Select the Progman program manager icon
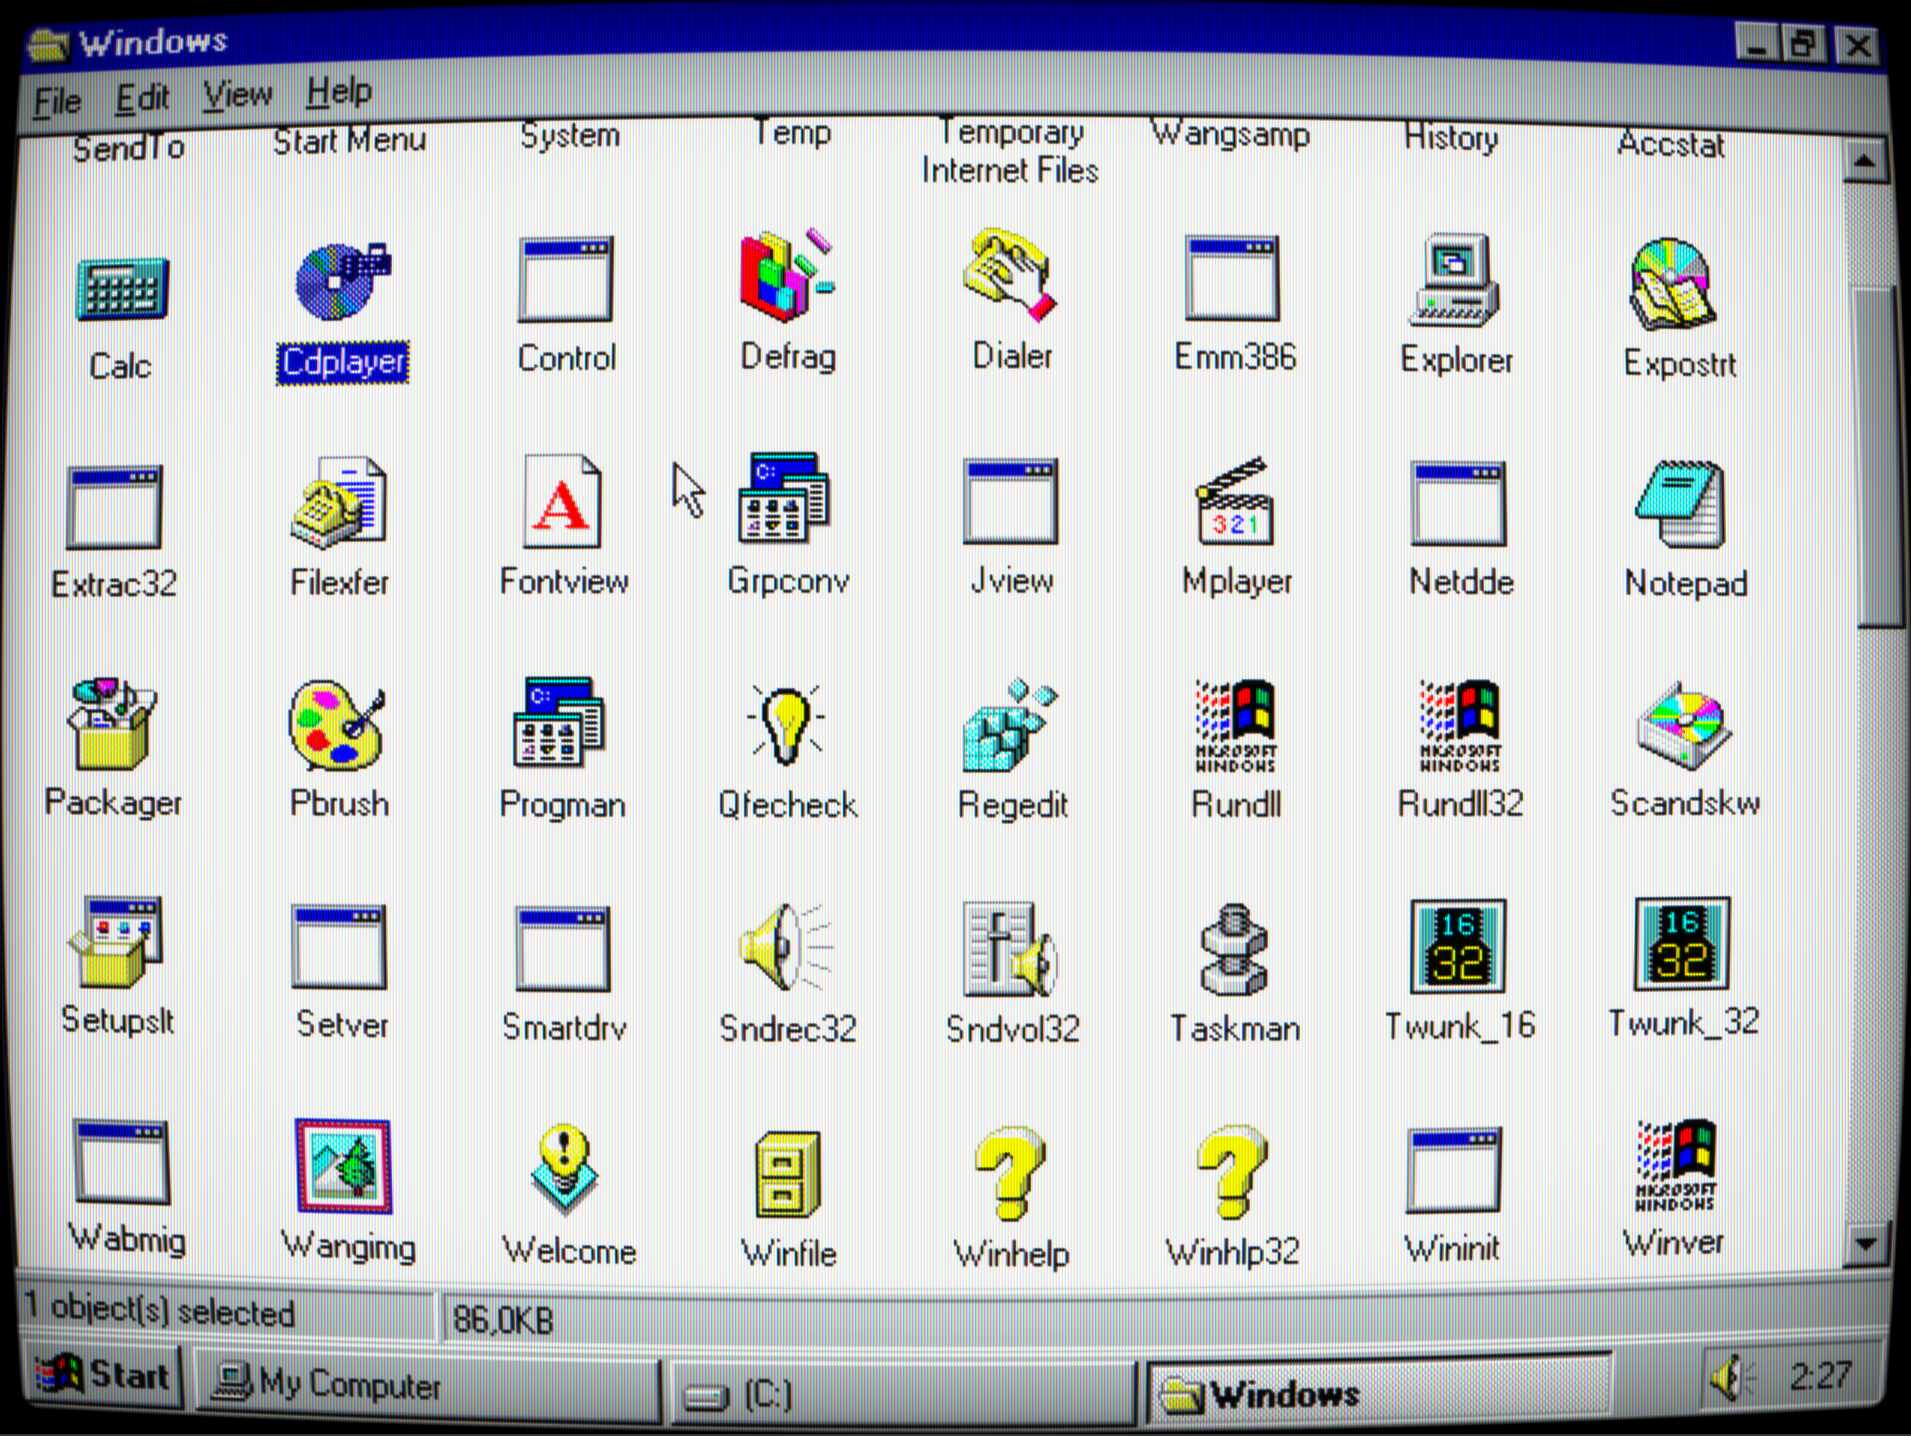 (x=559, y=722)
